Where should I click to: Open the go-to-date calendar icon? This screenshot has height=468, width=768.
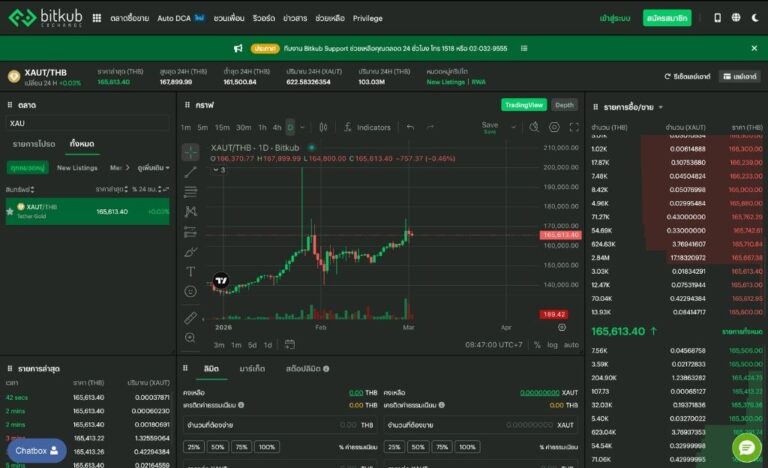coord(290,345)
